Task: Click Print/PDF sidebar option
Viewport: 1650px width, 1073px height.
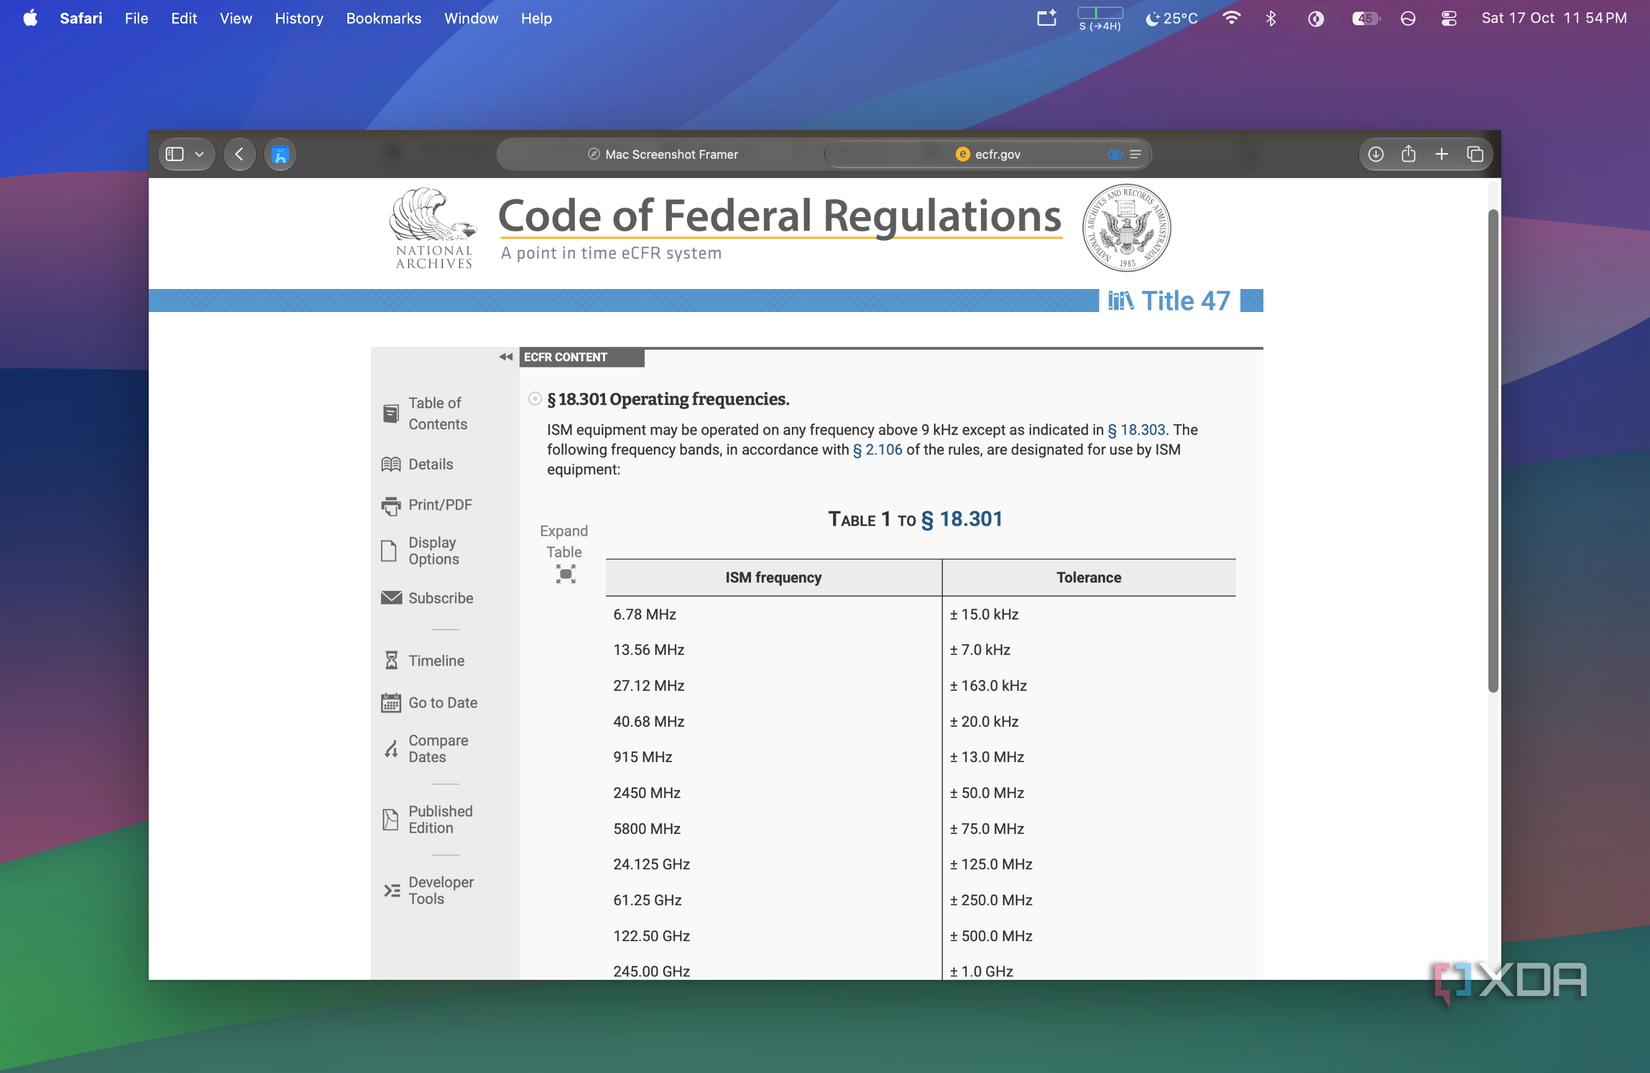Action: click(426, 505)
